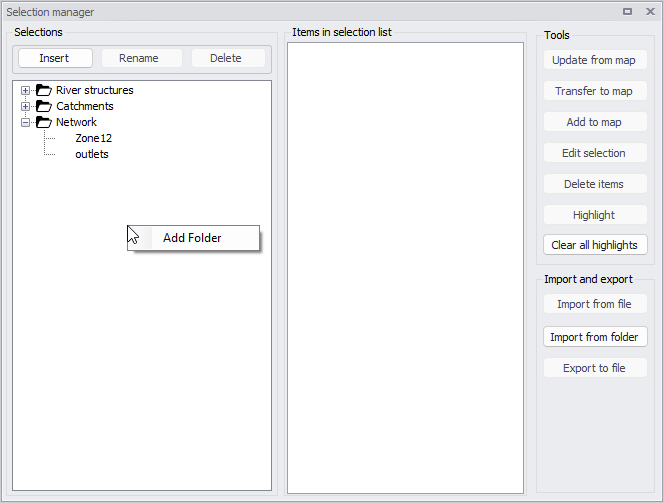This screenshot has width=664, height=503.
Task: Choose Add Folder from context menu
Action: click(x=193, y=238)
